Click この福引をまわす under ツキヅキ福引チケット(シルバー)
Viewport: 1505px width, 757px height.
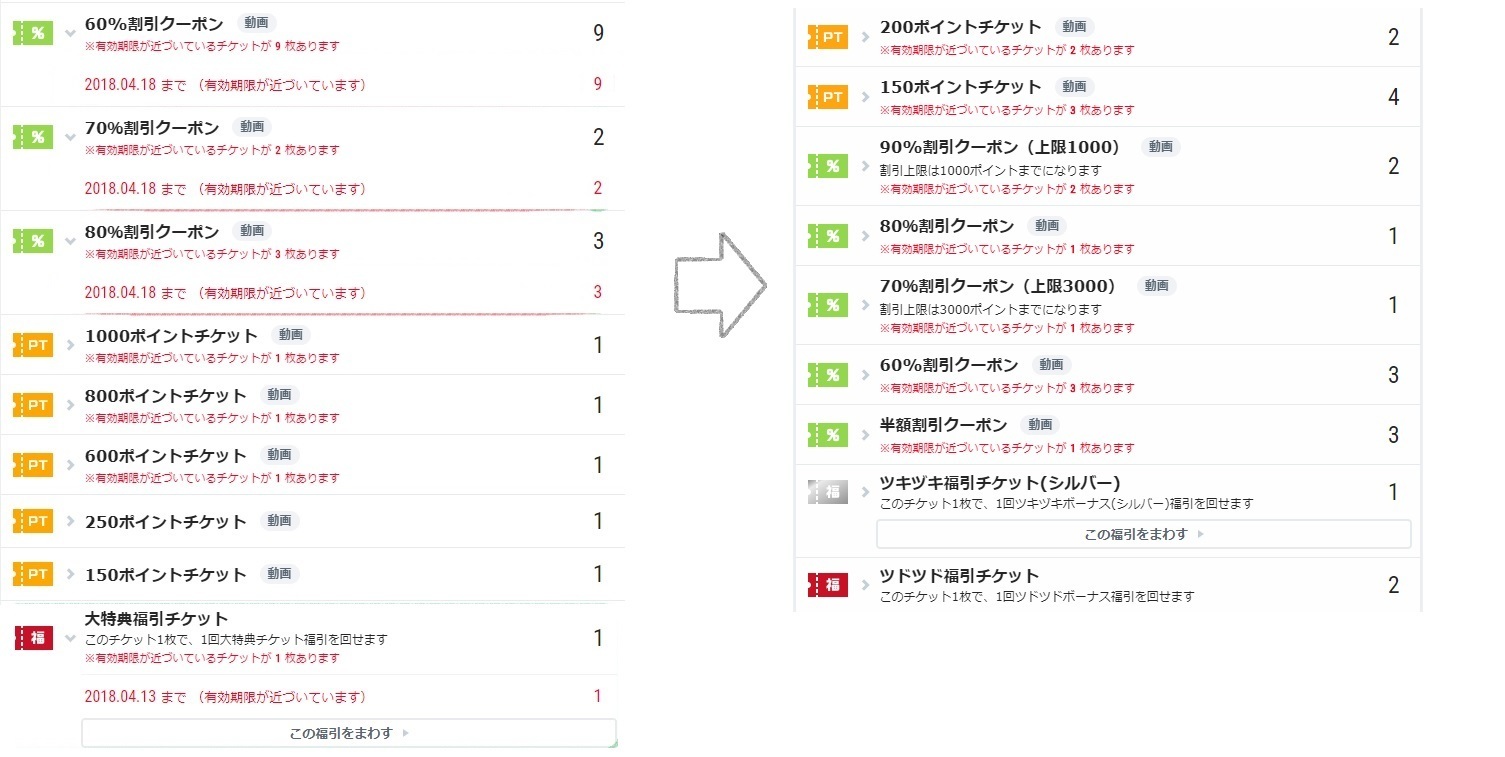[x=1144, y=534]
